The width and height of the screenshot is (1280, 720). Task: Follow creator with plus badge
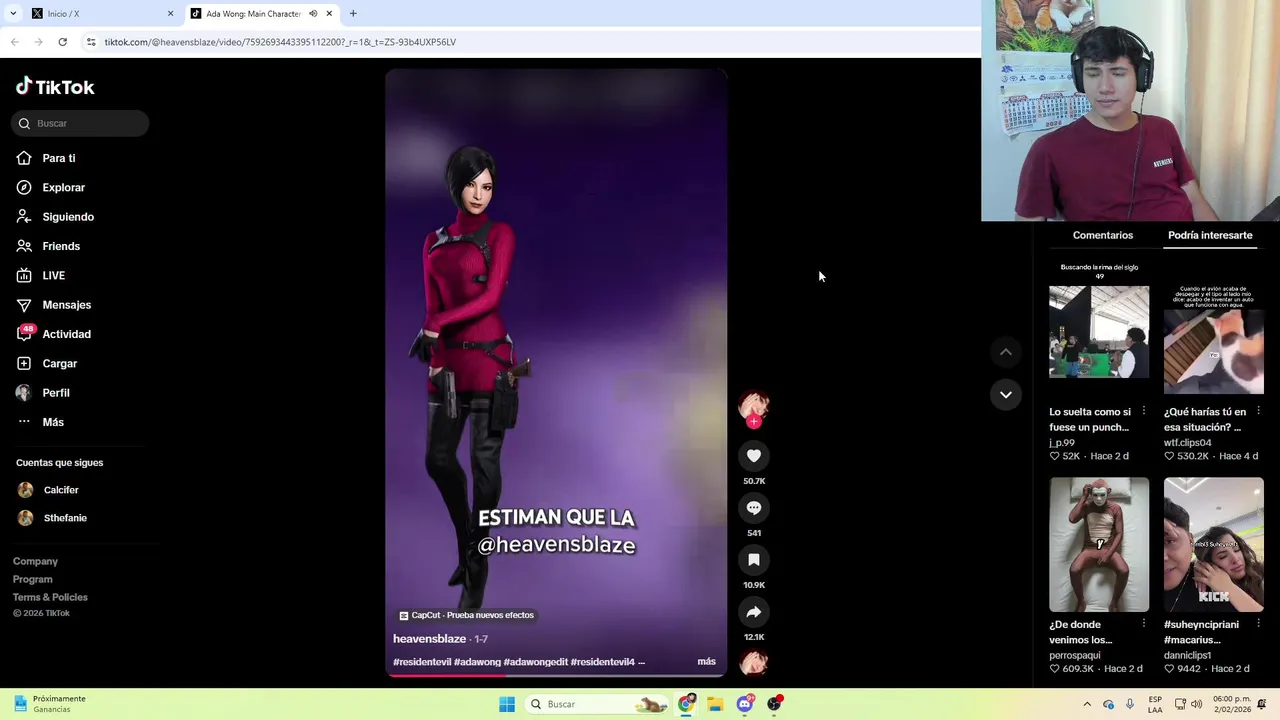(x=754, y=422)
